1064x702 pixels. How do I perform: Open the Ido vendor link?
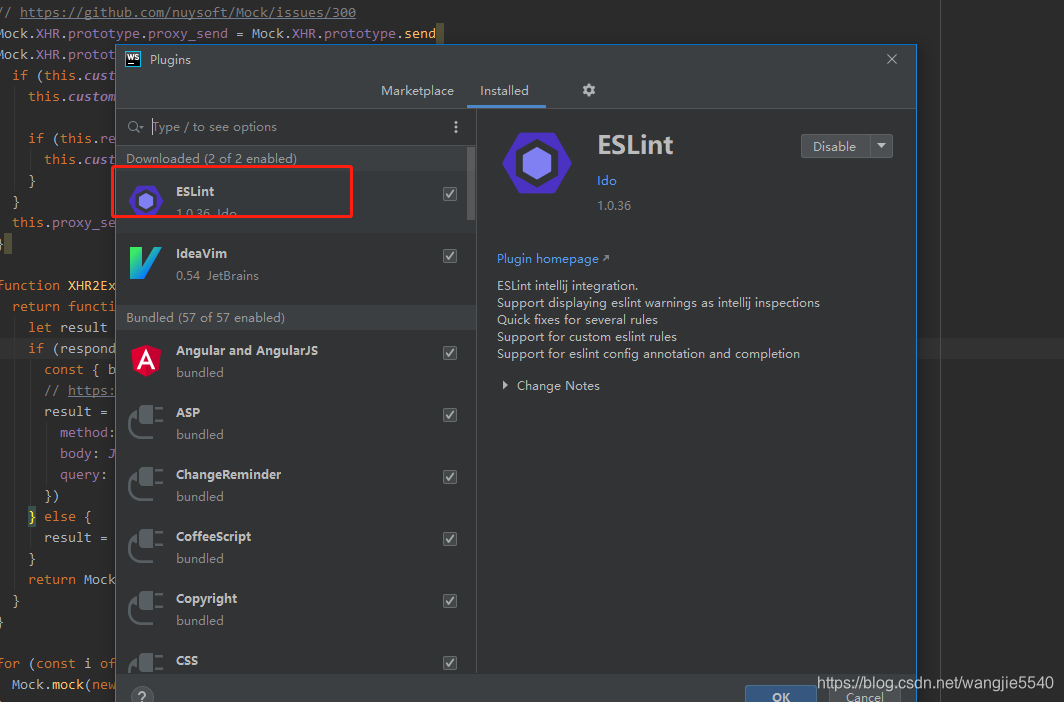click(607, 180)
